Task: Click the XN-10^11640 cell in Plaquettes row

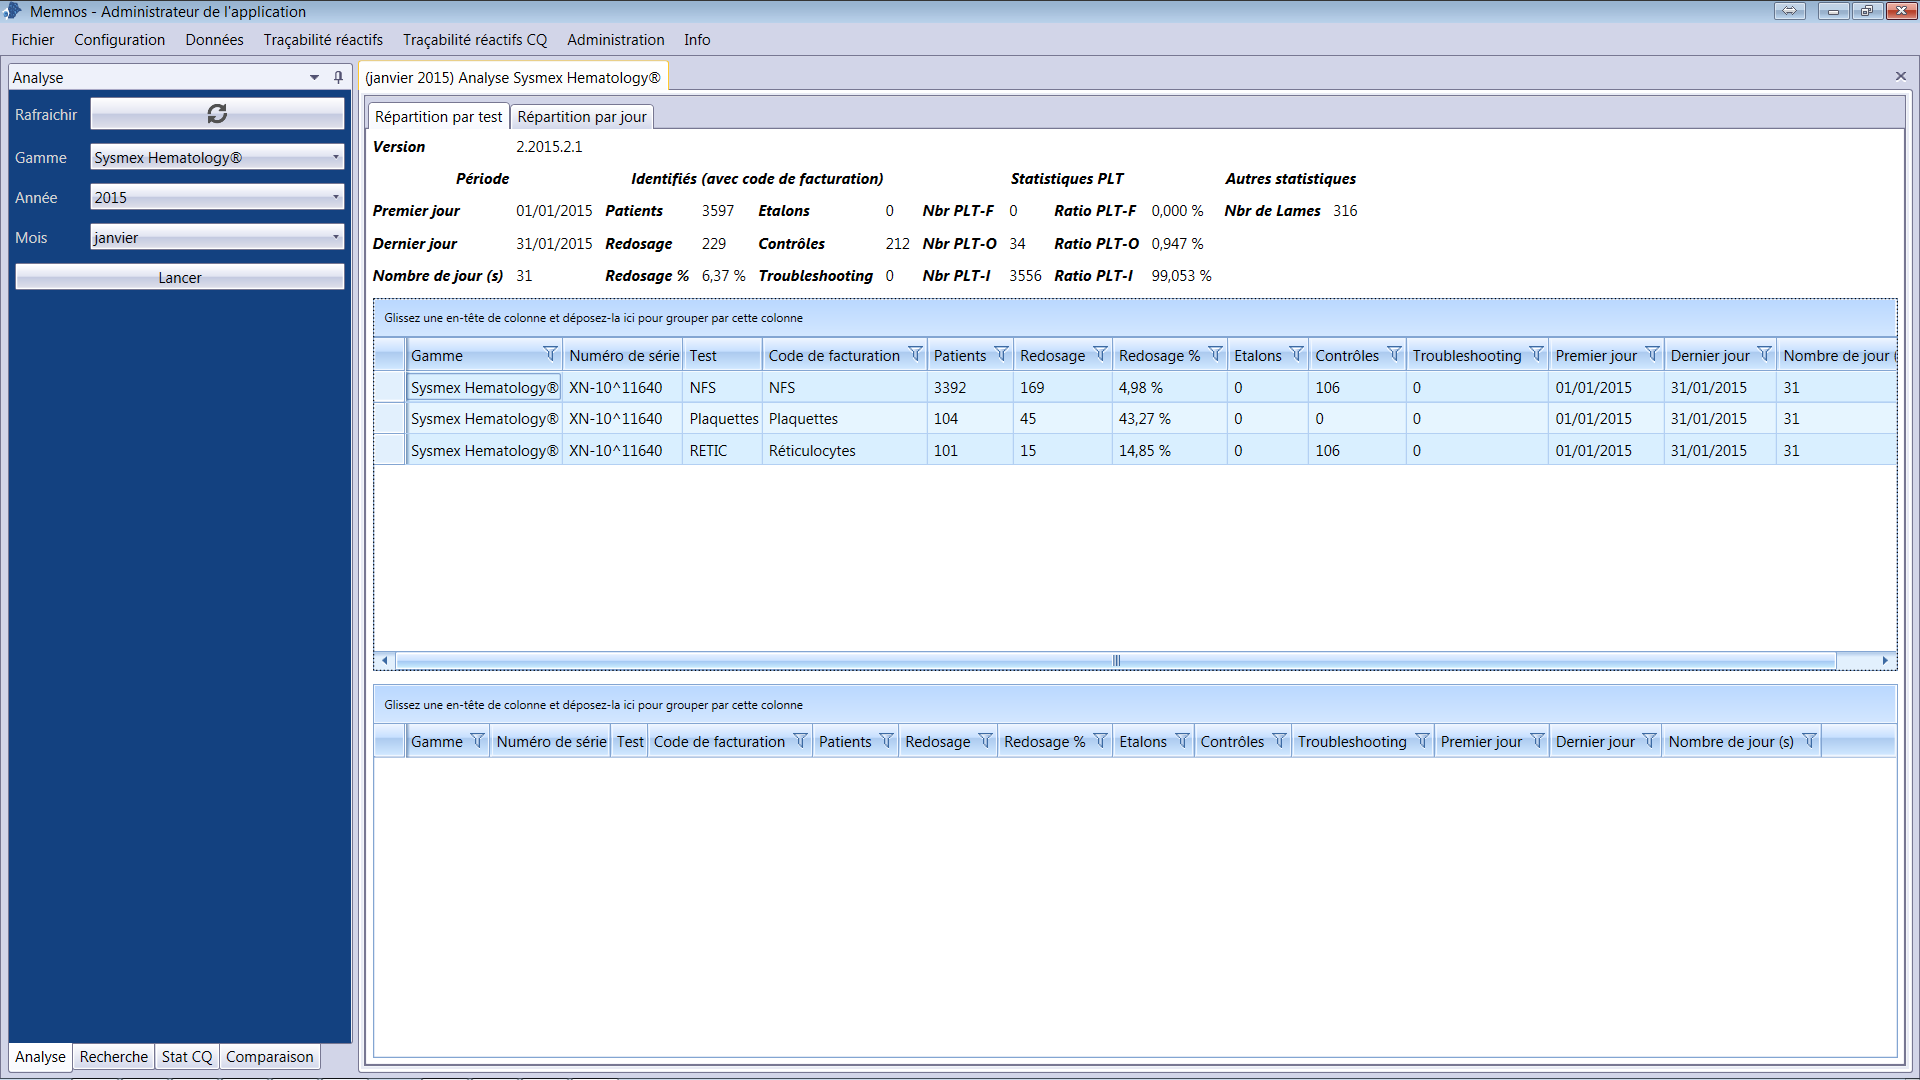Action: click(x=622, y=418)
